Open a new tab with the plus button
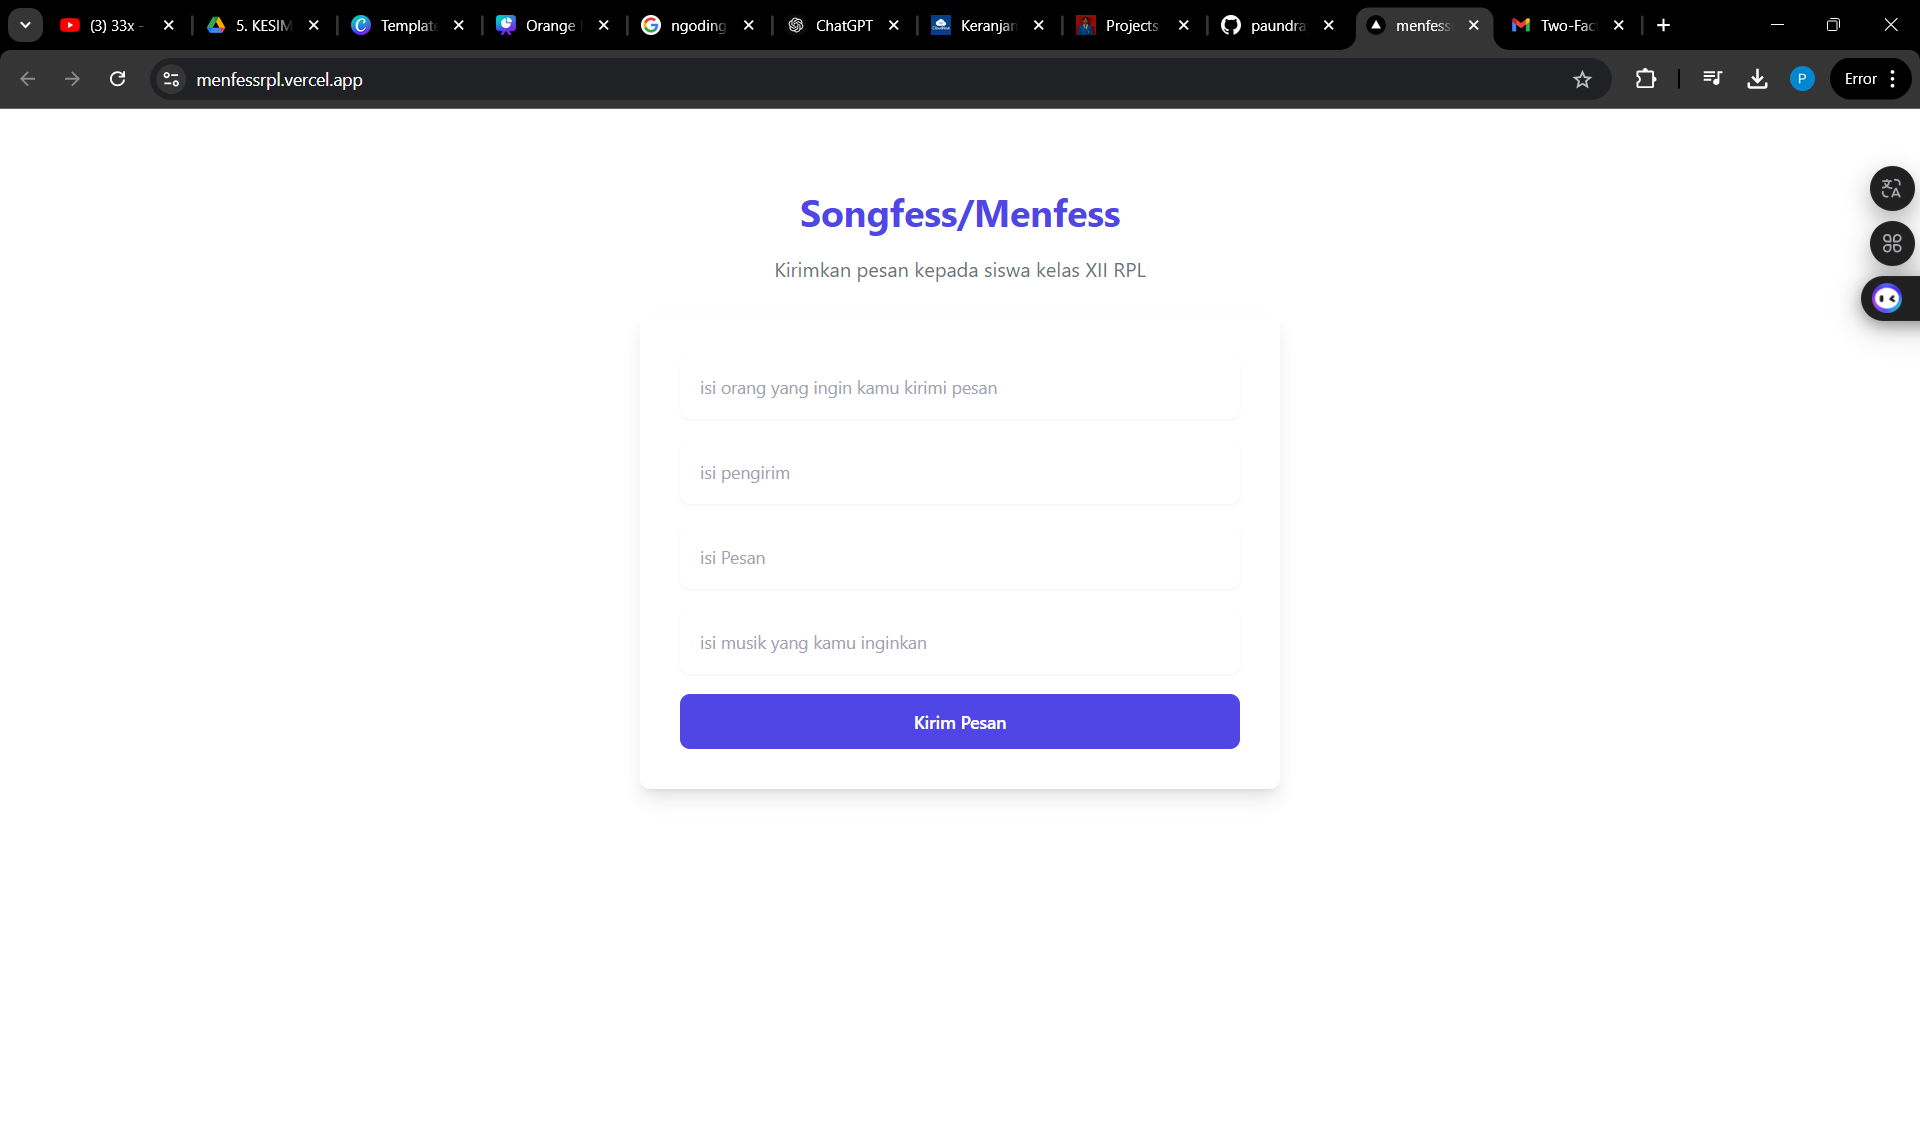Screen dimensions: 1920x1140 click(1663, 25)
